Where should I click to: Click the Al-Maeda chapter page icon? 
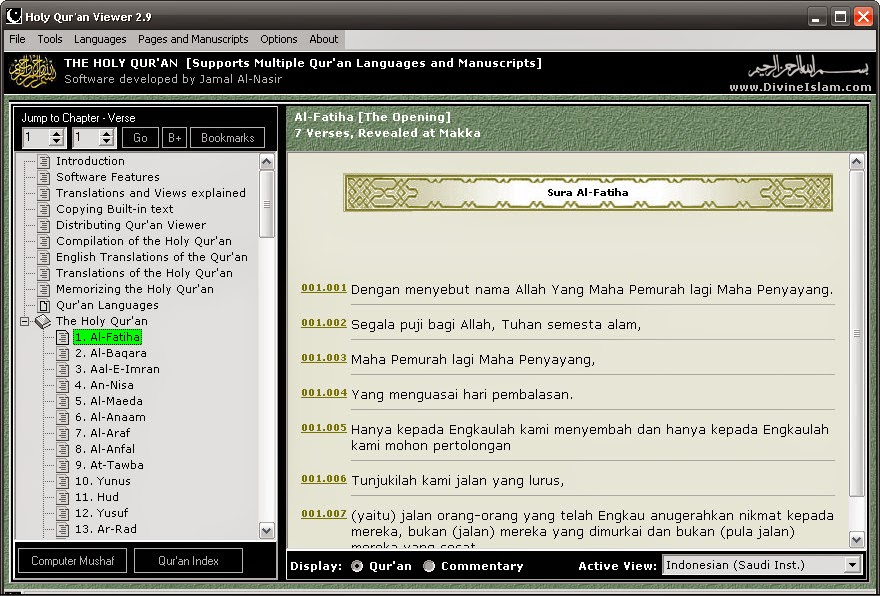pos(62,402)
